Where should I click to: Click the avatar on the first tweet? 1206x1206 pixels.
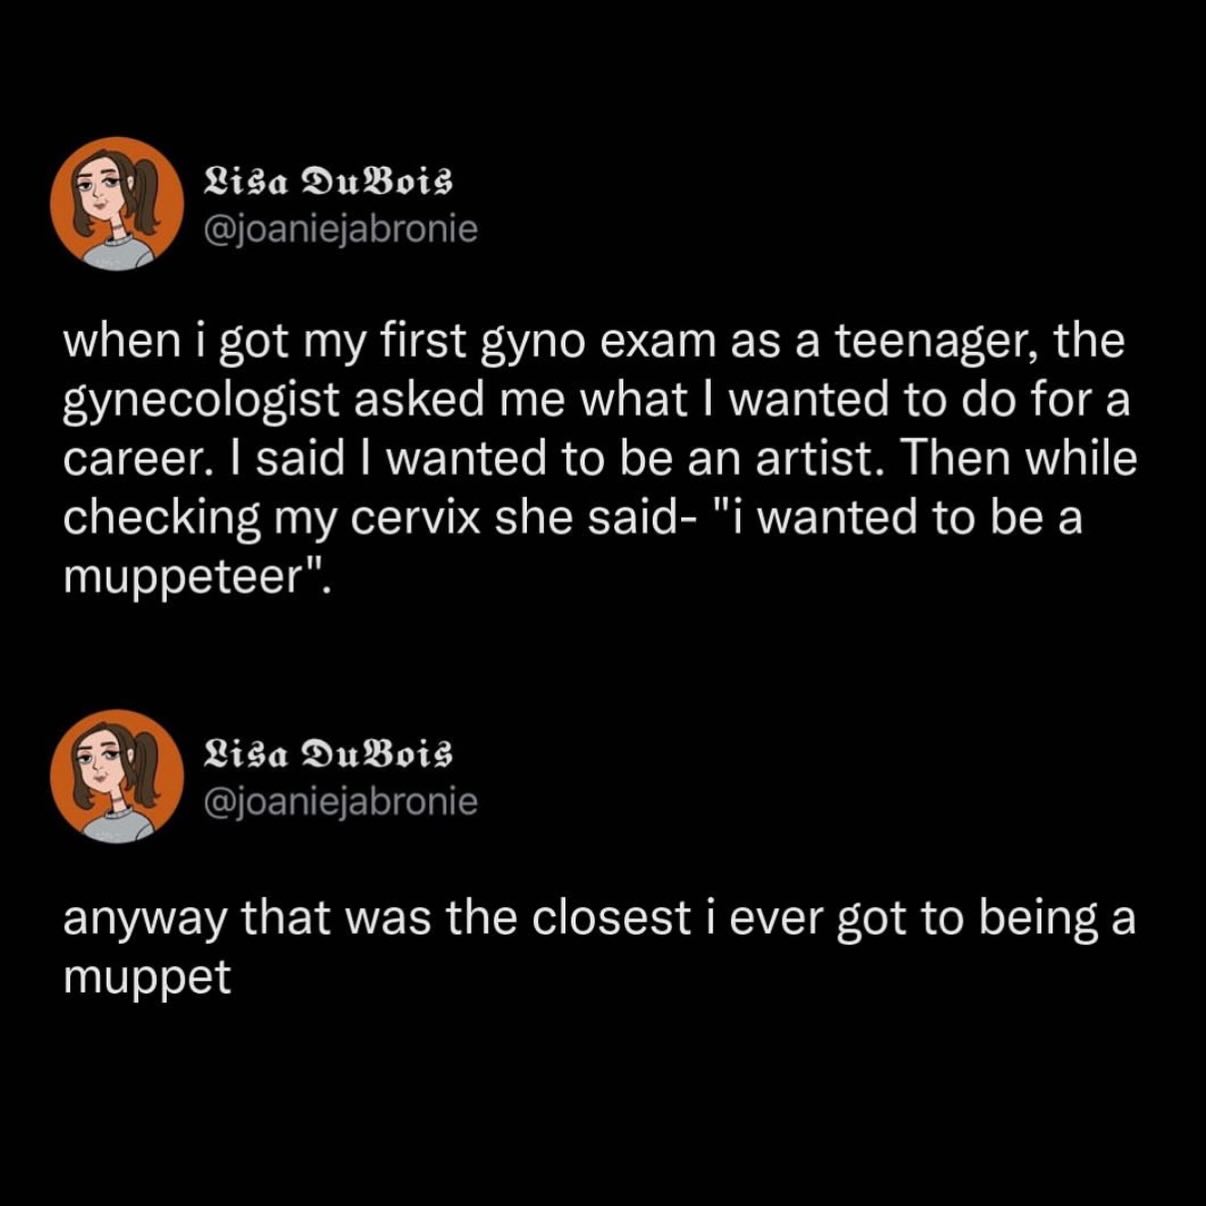(x=117, y=204)
